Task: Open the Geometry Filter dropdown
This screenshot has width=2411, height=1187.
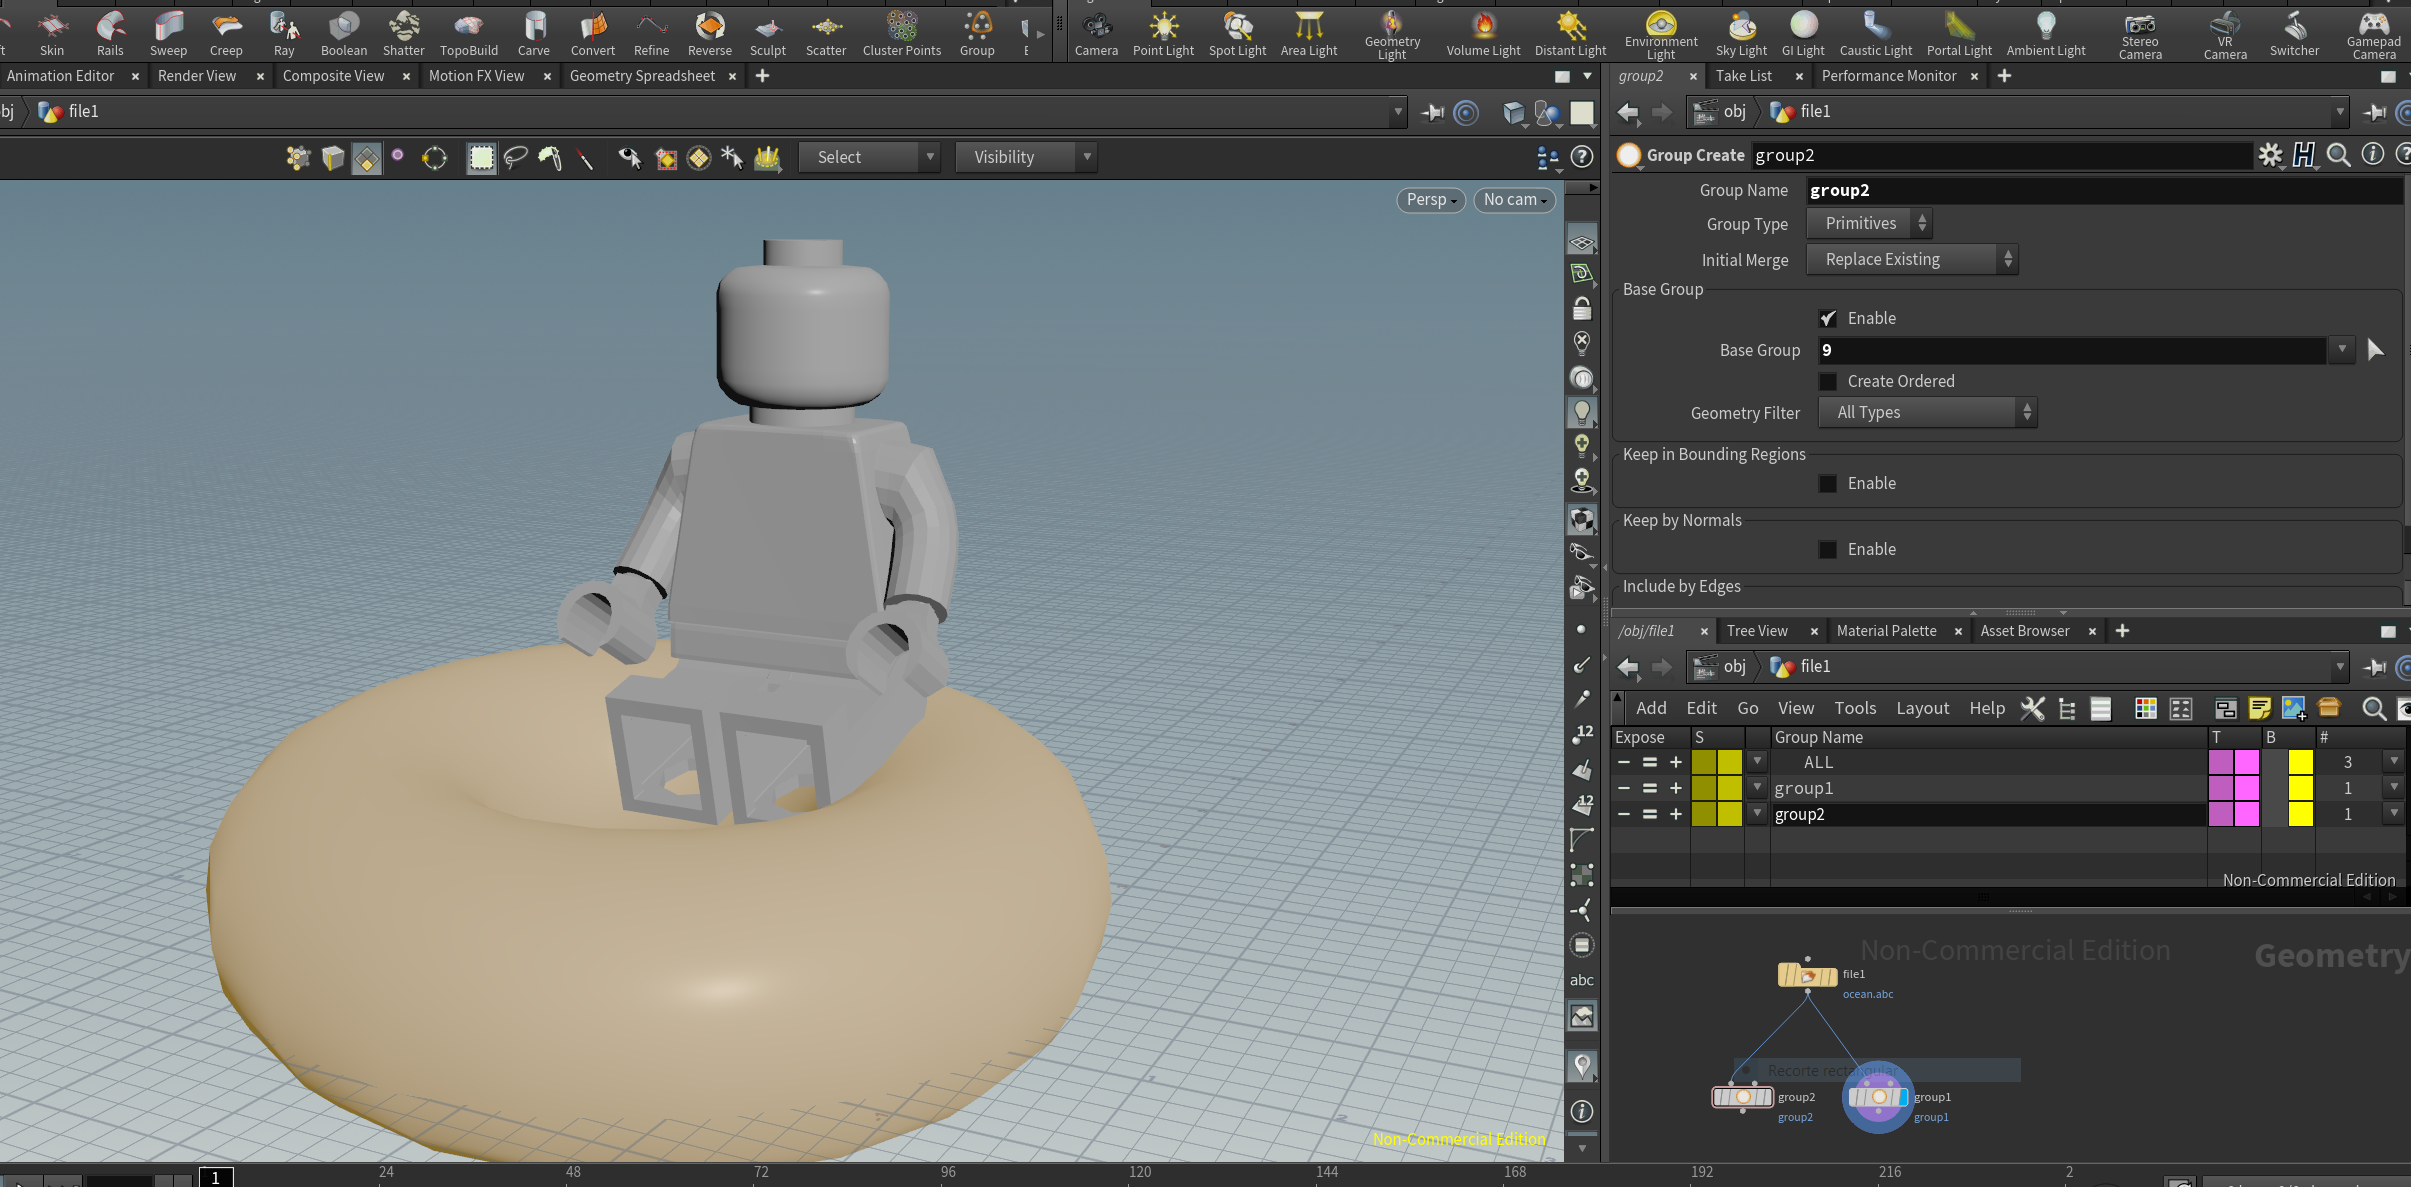Action: click(1927, 413)
